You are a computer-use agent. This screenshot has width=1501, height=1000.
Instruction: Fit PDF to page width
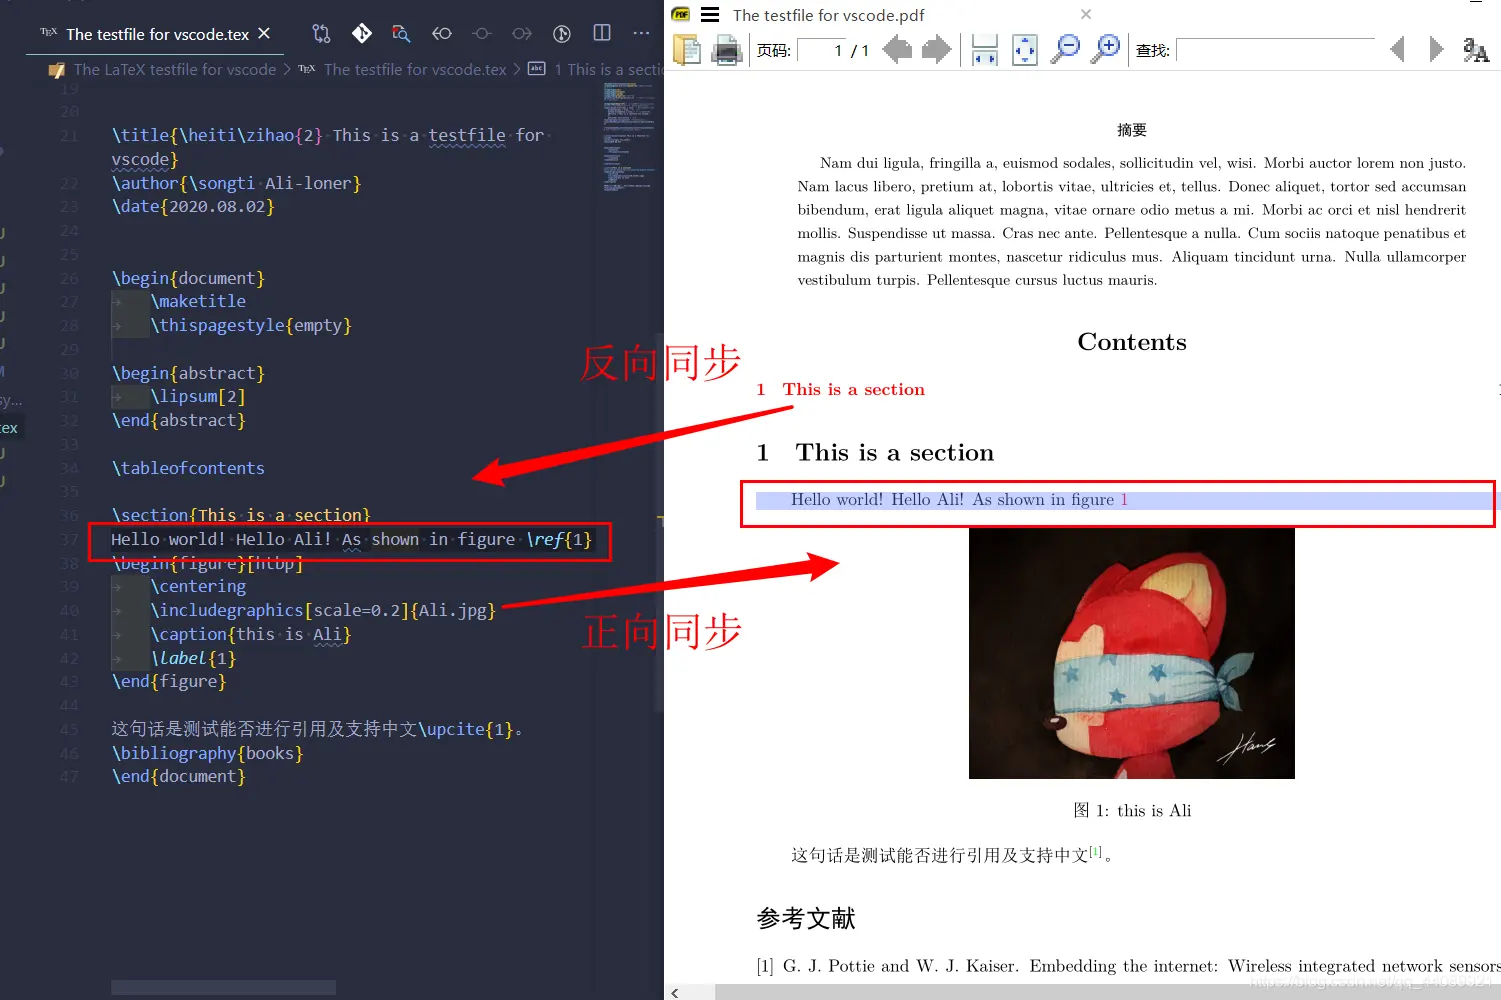(985, 49)
